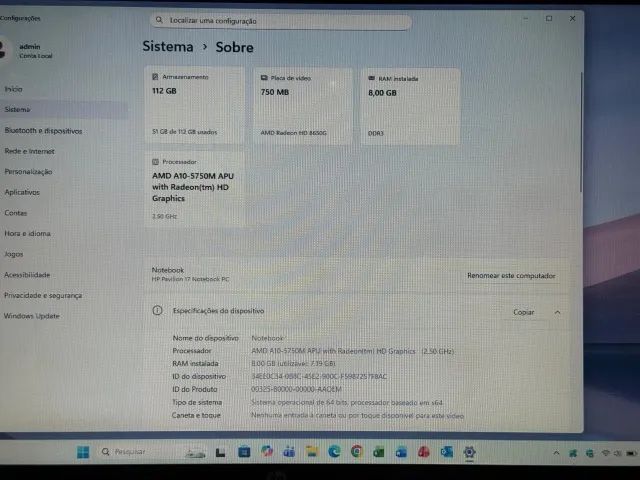The height and width of the screenshot is (480, 640).
Task: Launch Google Chrome from the taskbar
Action: pyautogui.click(x=357, y=452)
